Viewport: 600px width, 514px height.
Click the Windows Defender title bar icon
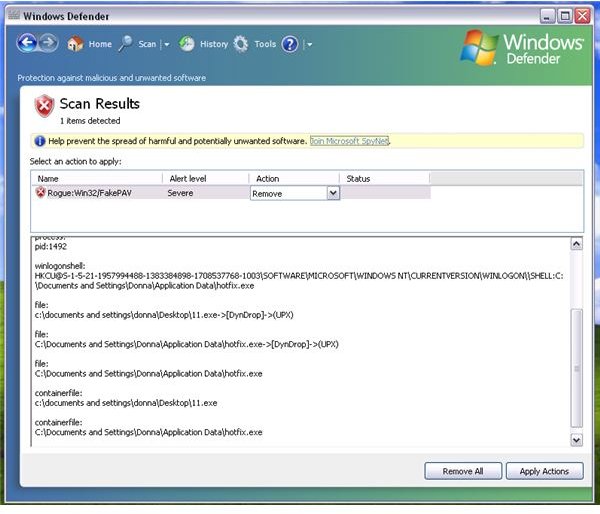point(14,16)
